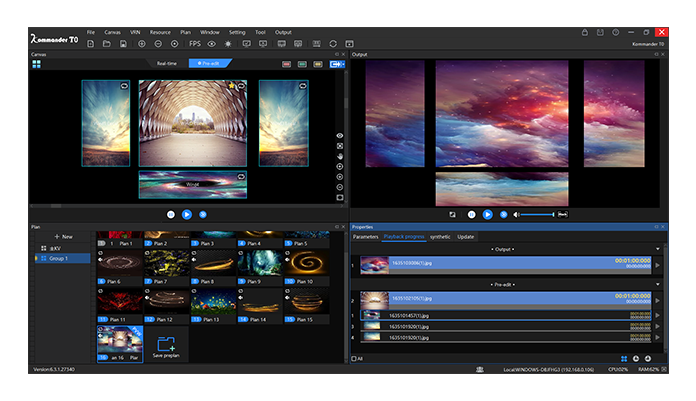696x401 pixels.
Task: Click the canvas grid layout icon
Action: 37,63
